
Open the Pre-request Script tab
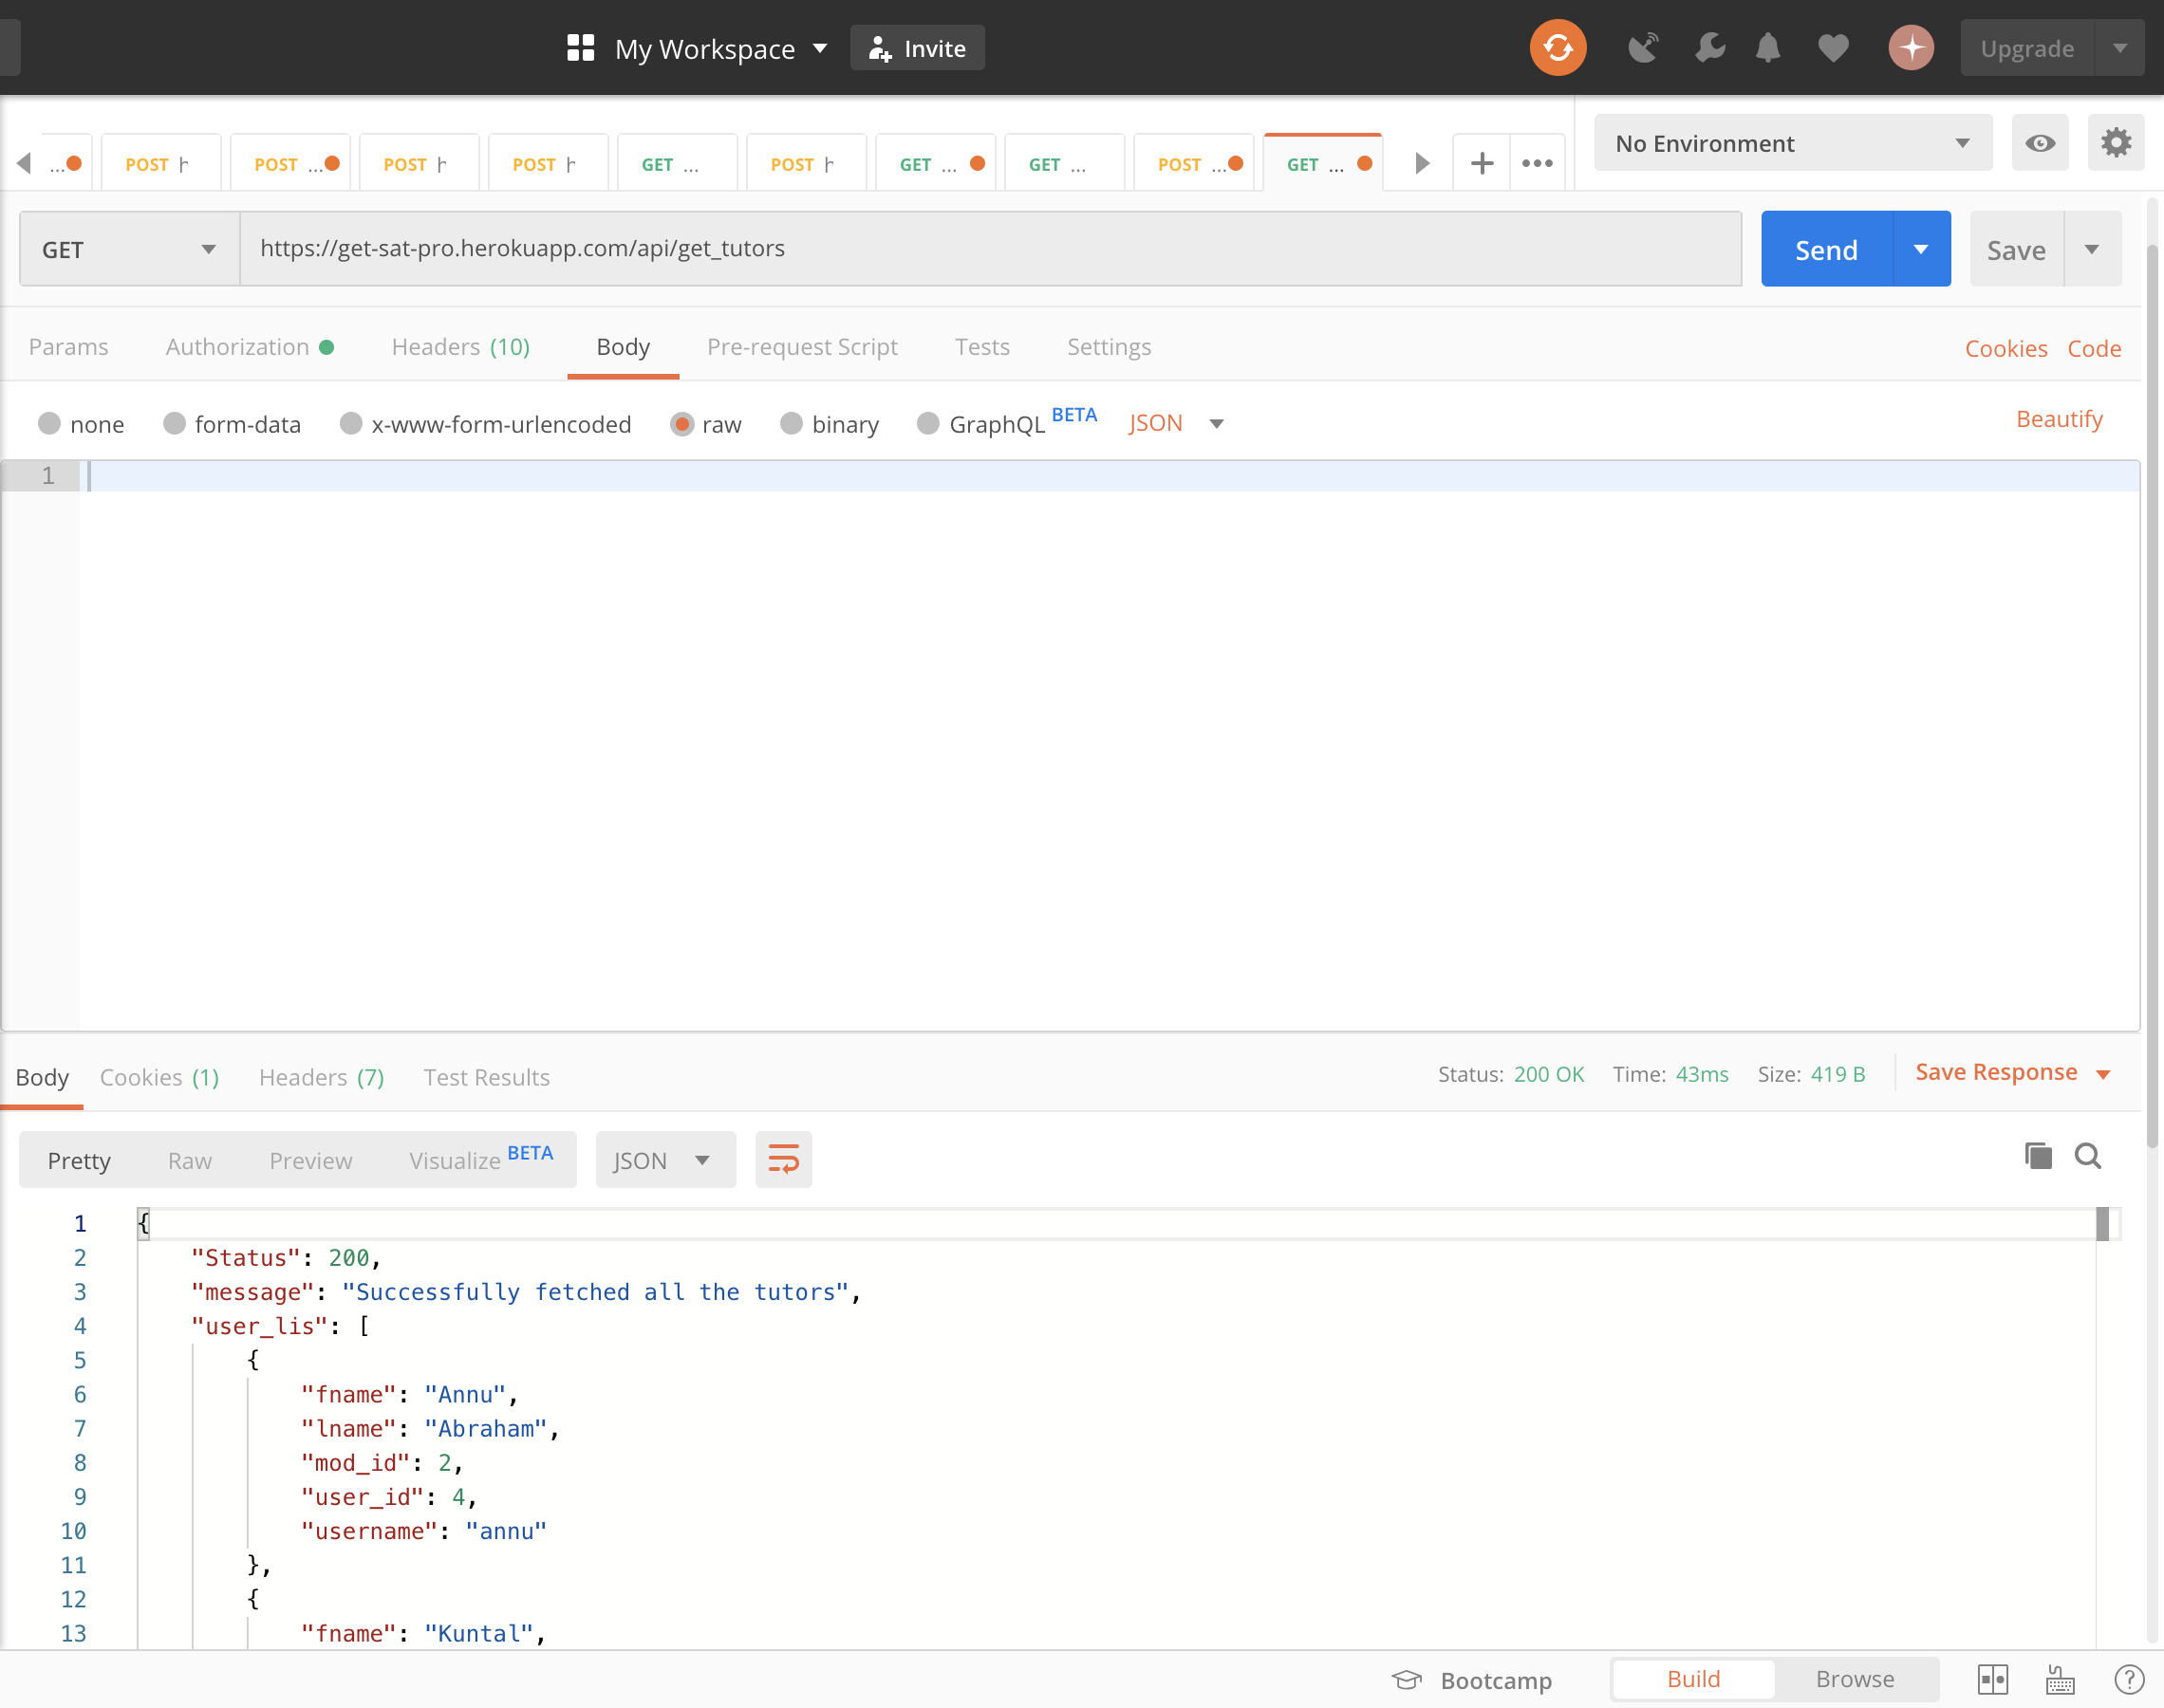[802, 346]
